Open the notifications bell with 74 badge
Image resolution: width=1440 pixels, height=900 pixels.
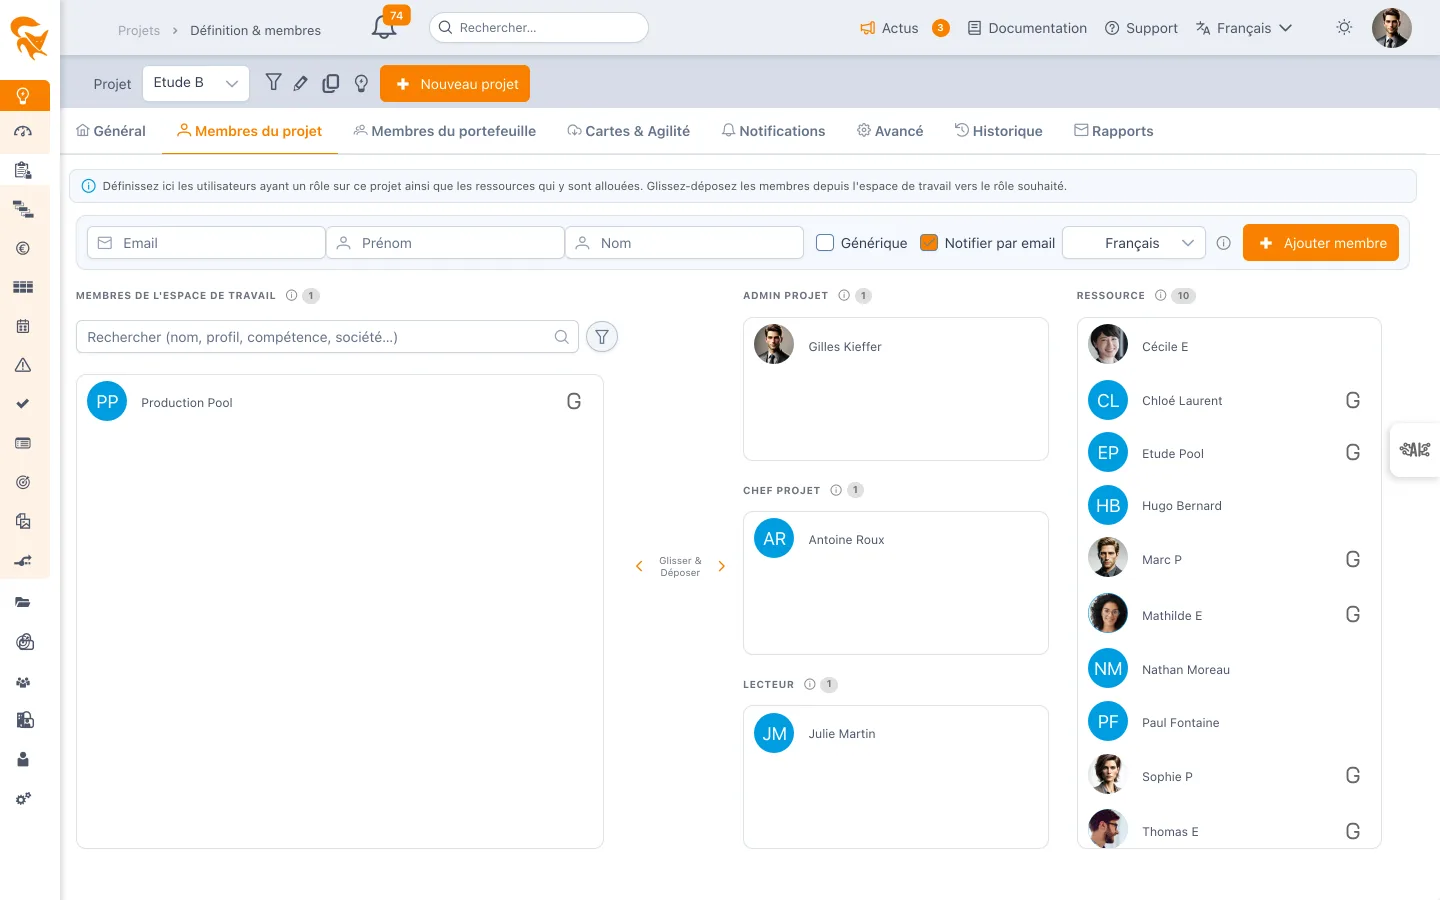(x=384, y=28)
